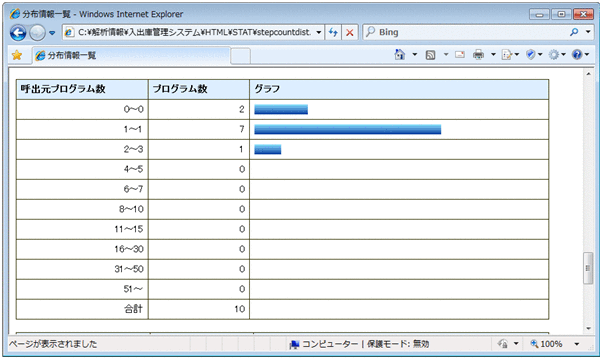Image resolution: width=603 pixels, height=360 pixels.
Task: Click the グラフ column header
Action: pos(399,89)
